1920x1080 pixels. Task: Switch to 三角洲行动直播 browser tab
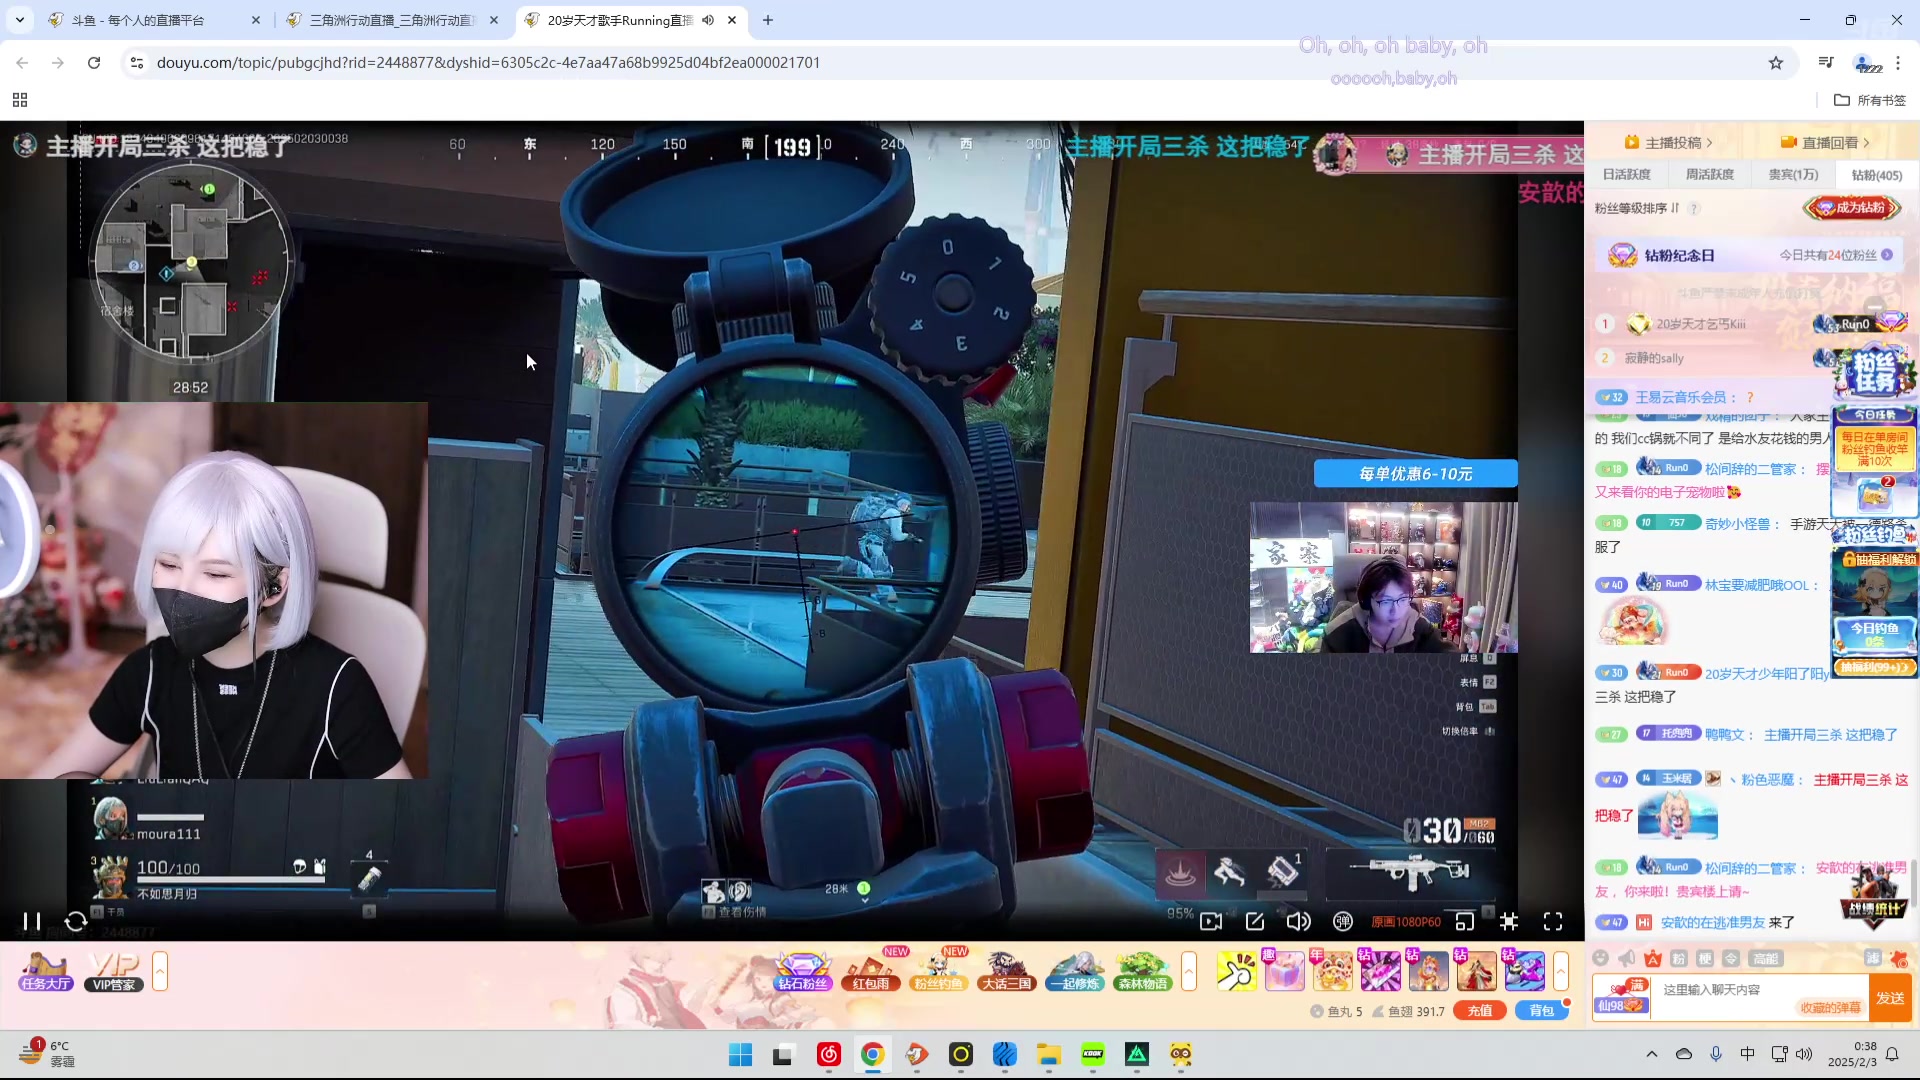pos(393,20)
